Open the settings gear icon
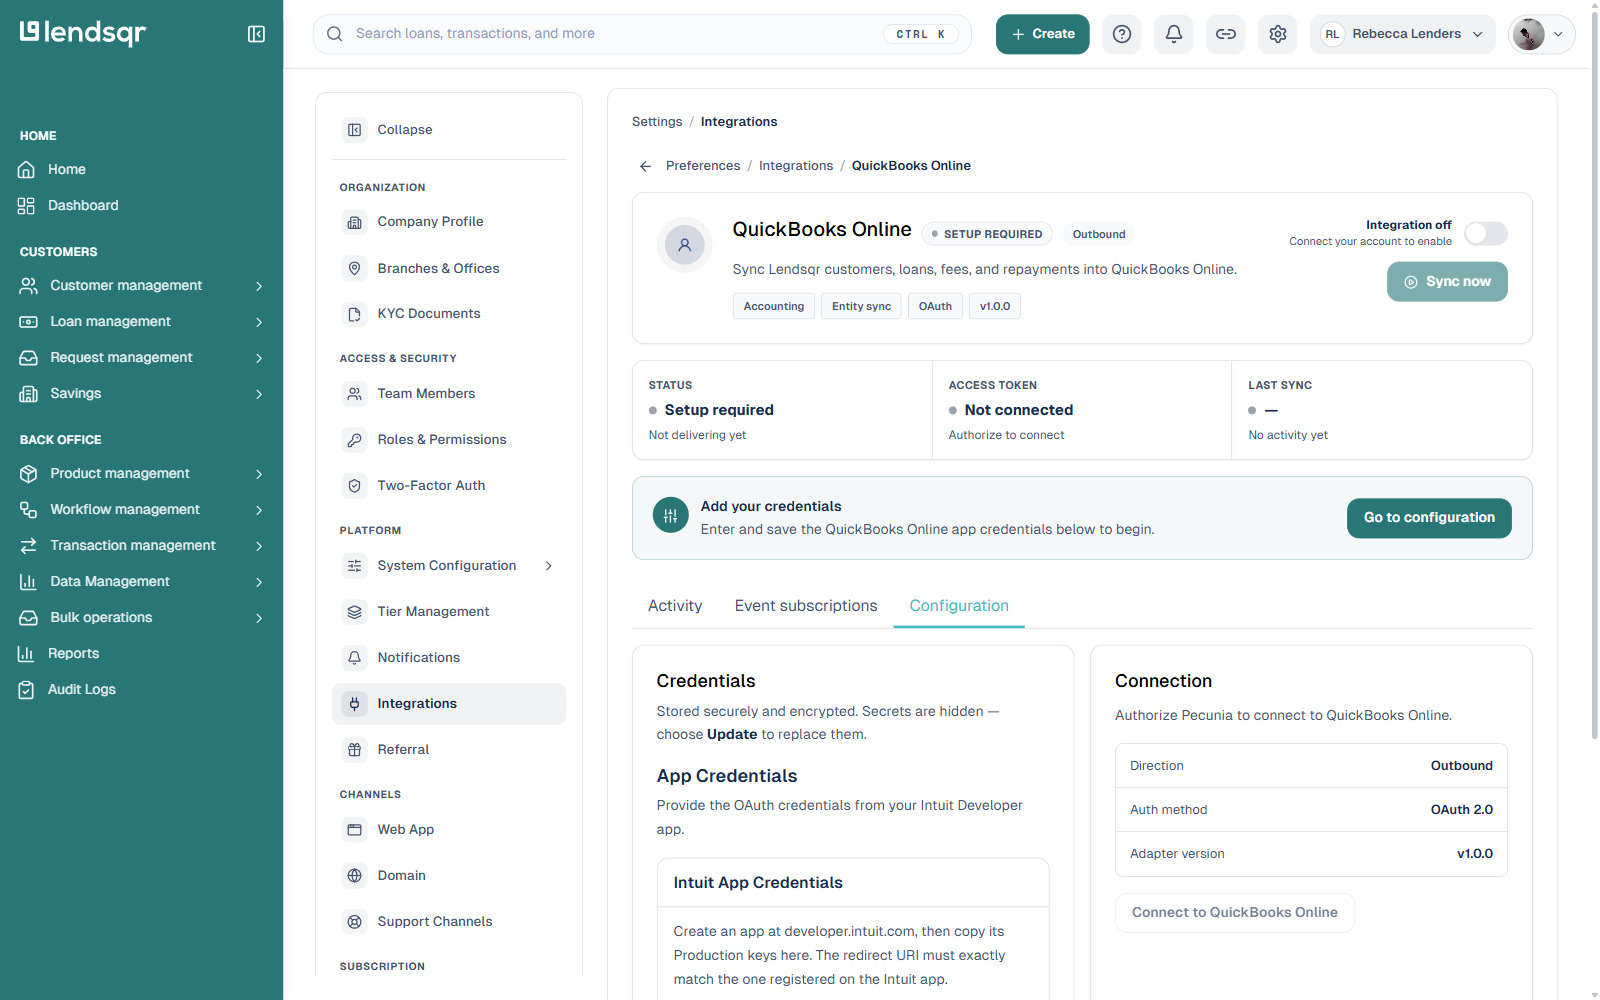 point(1278,34)
